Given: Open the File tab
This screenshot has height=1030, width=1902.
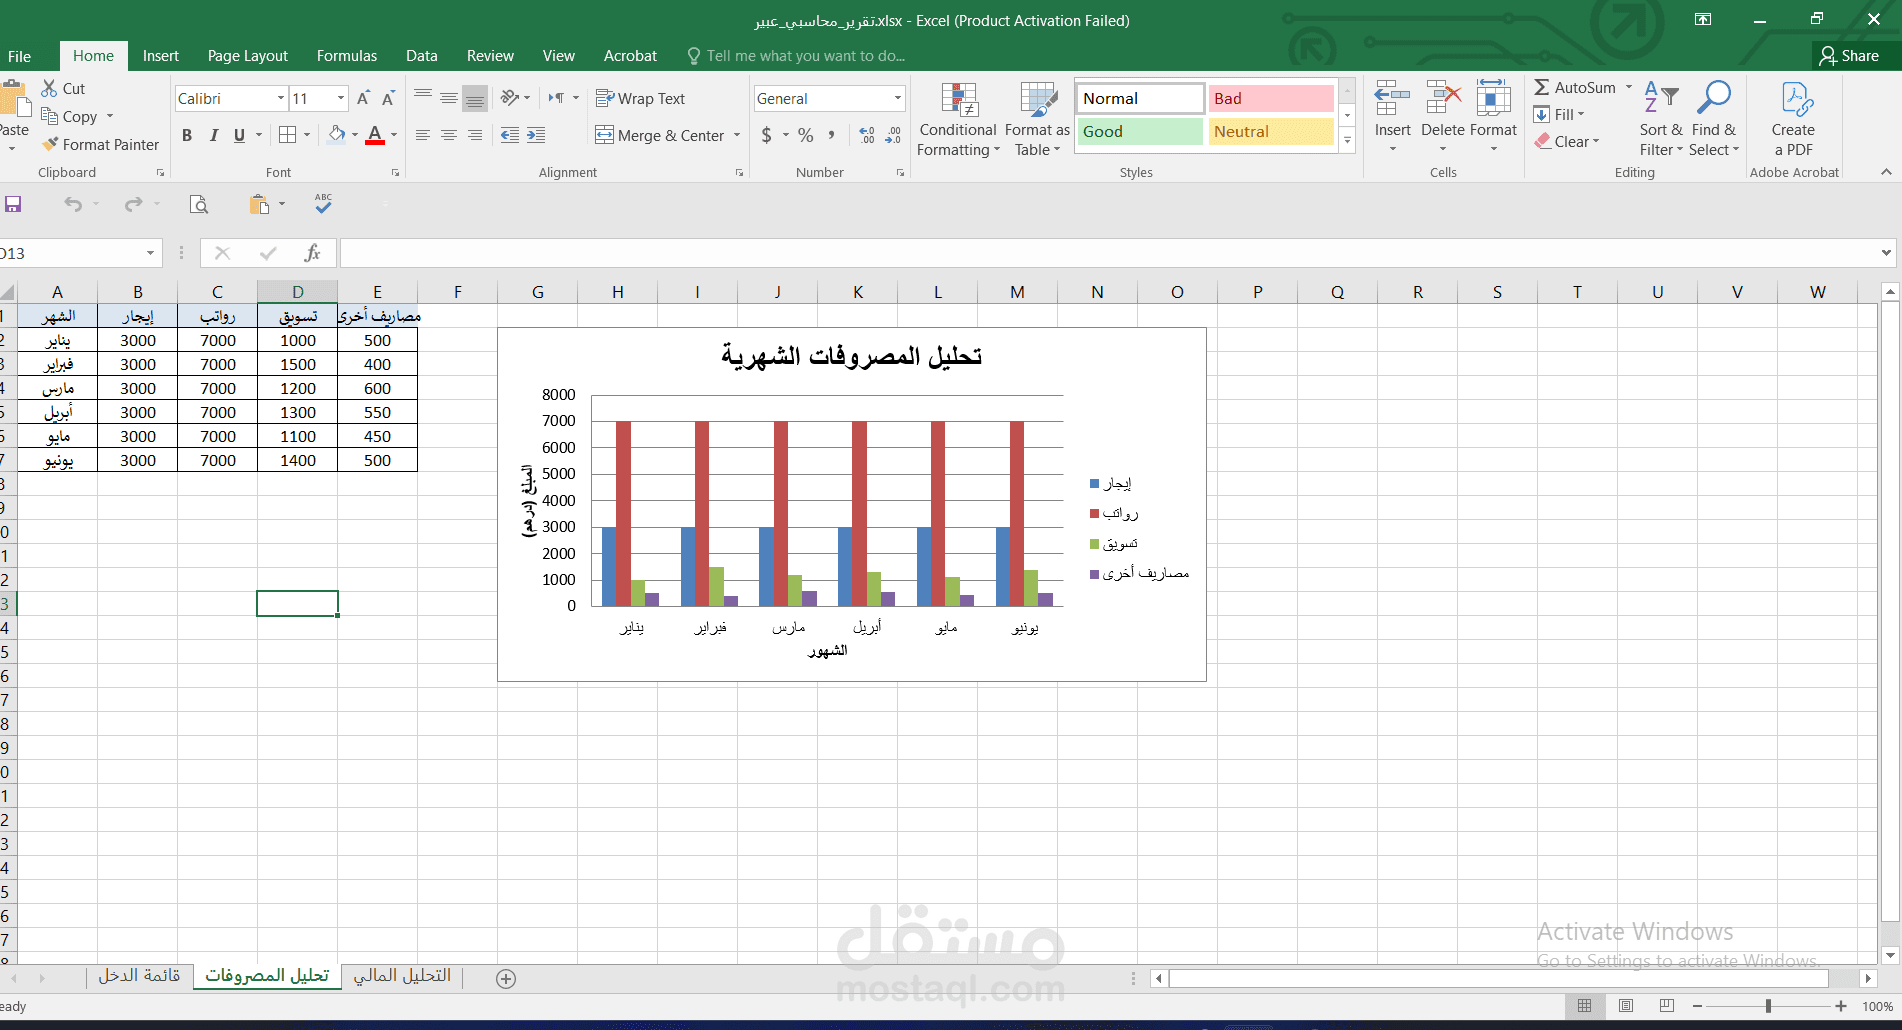Looking at the screenshot, I should coord(19,56).
